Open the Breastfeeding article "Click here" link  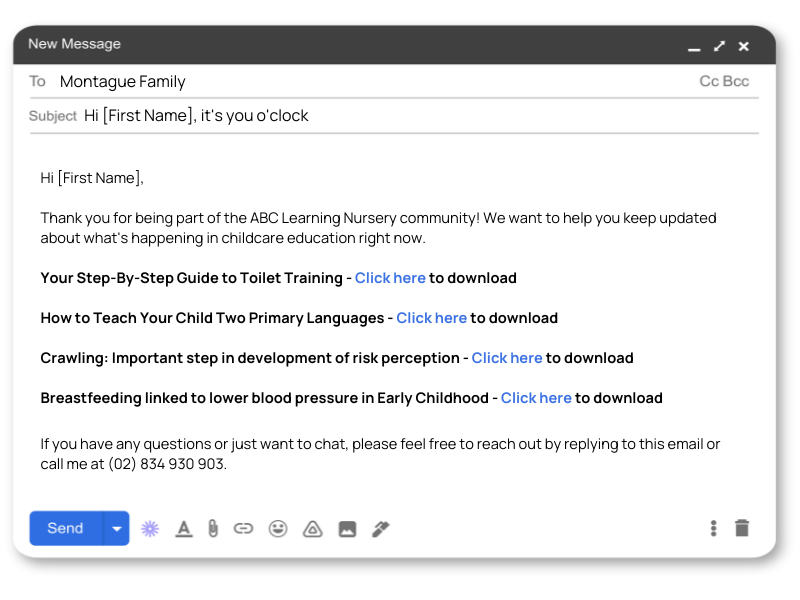536,398
